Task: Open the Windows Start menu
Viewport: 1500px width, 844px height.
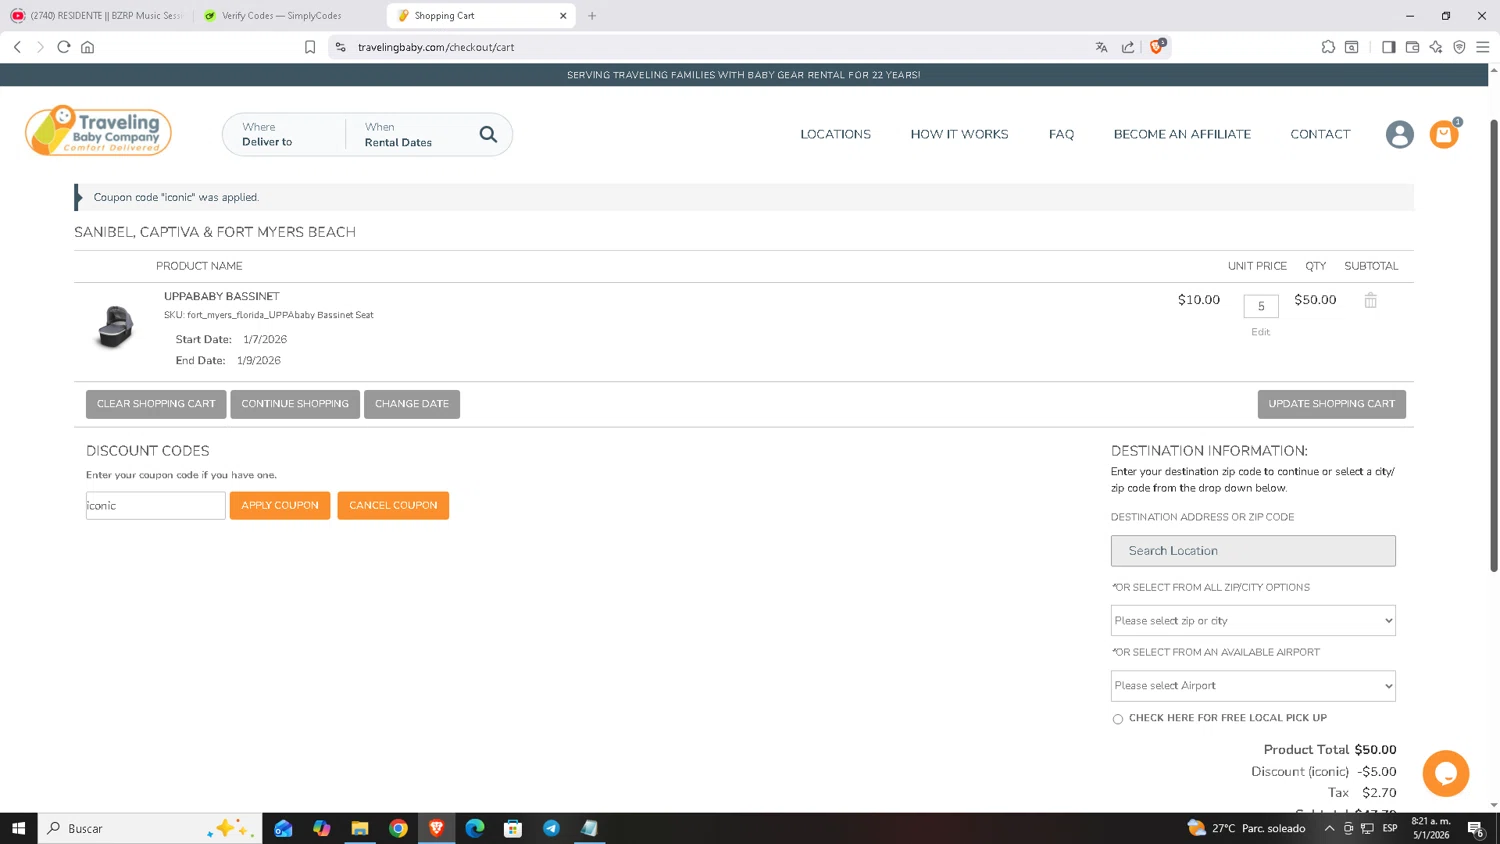Action: (x=18, y=828)
